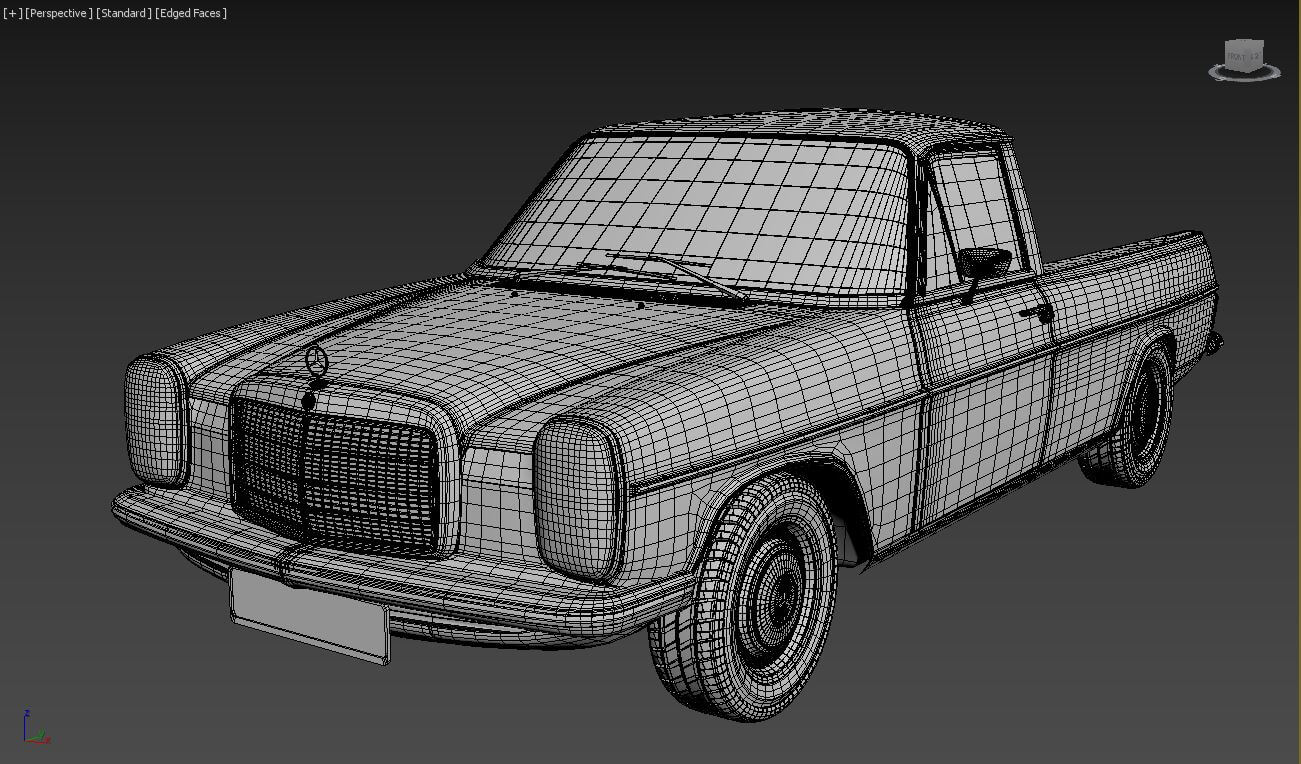Select the windshield glass surface
The height and width of the screenshot is (764, 1301).
pos(700,215)
